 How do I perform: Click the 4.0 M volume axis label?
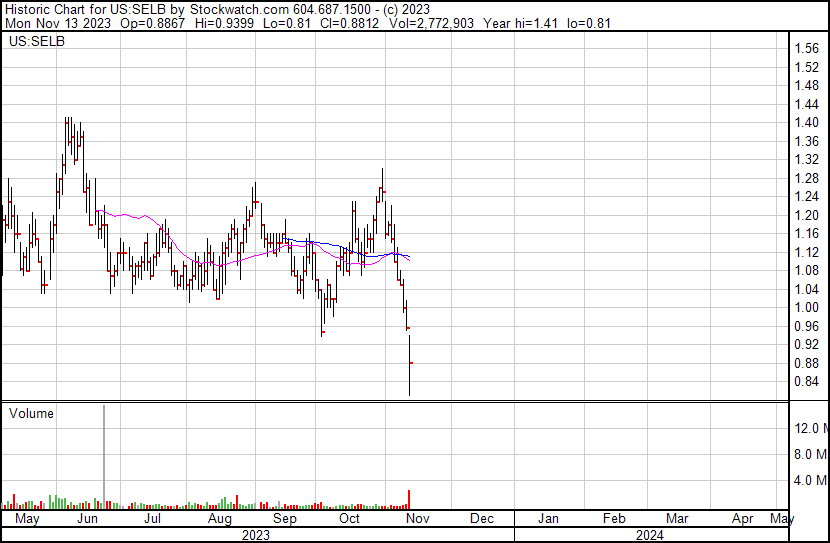(810, 480)
